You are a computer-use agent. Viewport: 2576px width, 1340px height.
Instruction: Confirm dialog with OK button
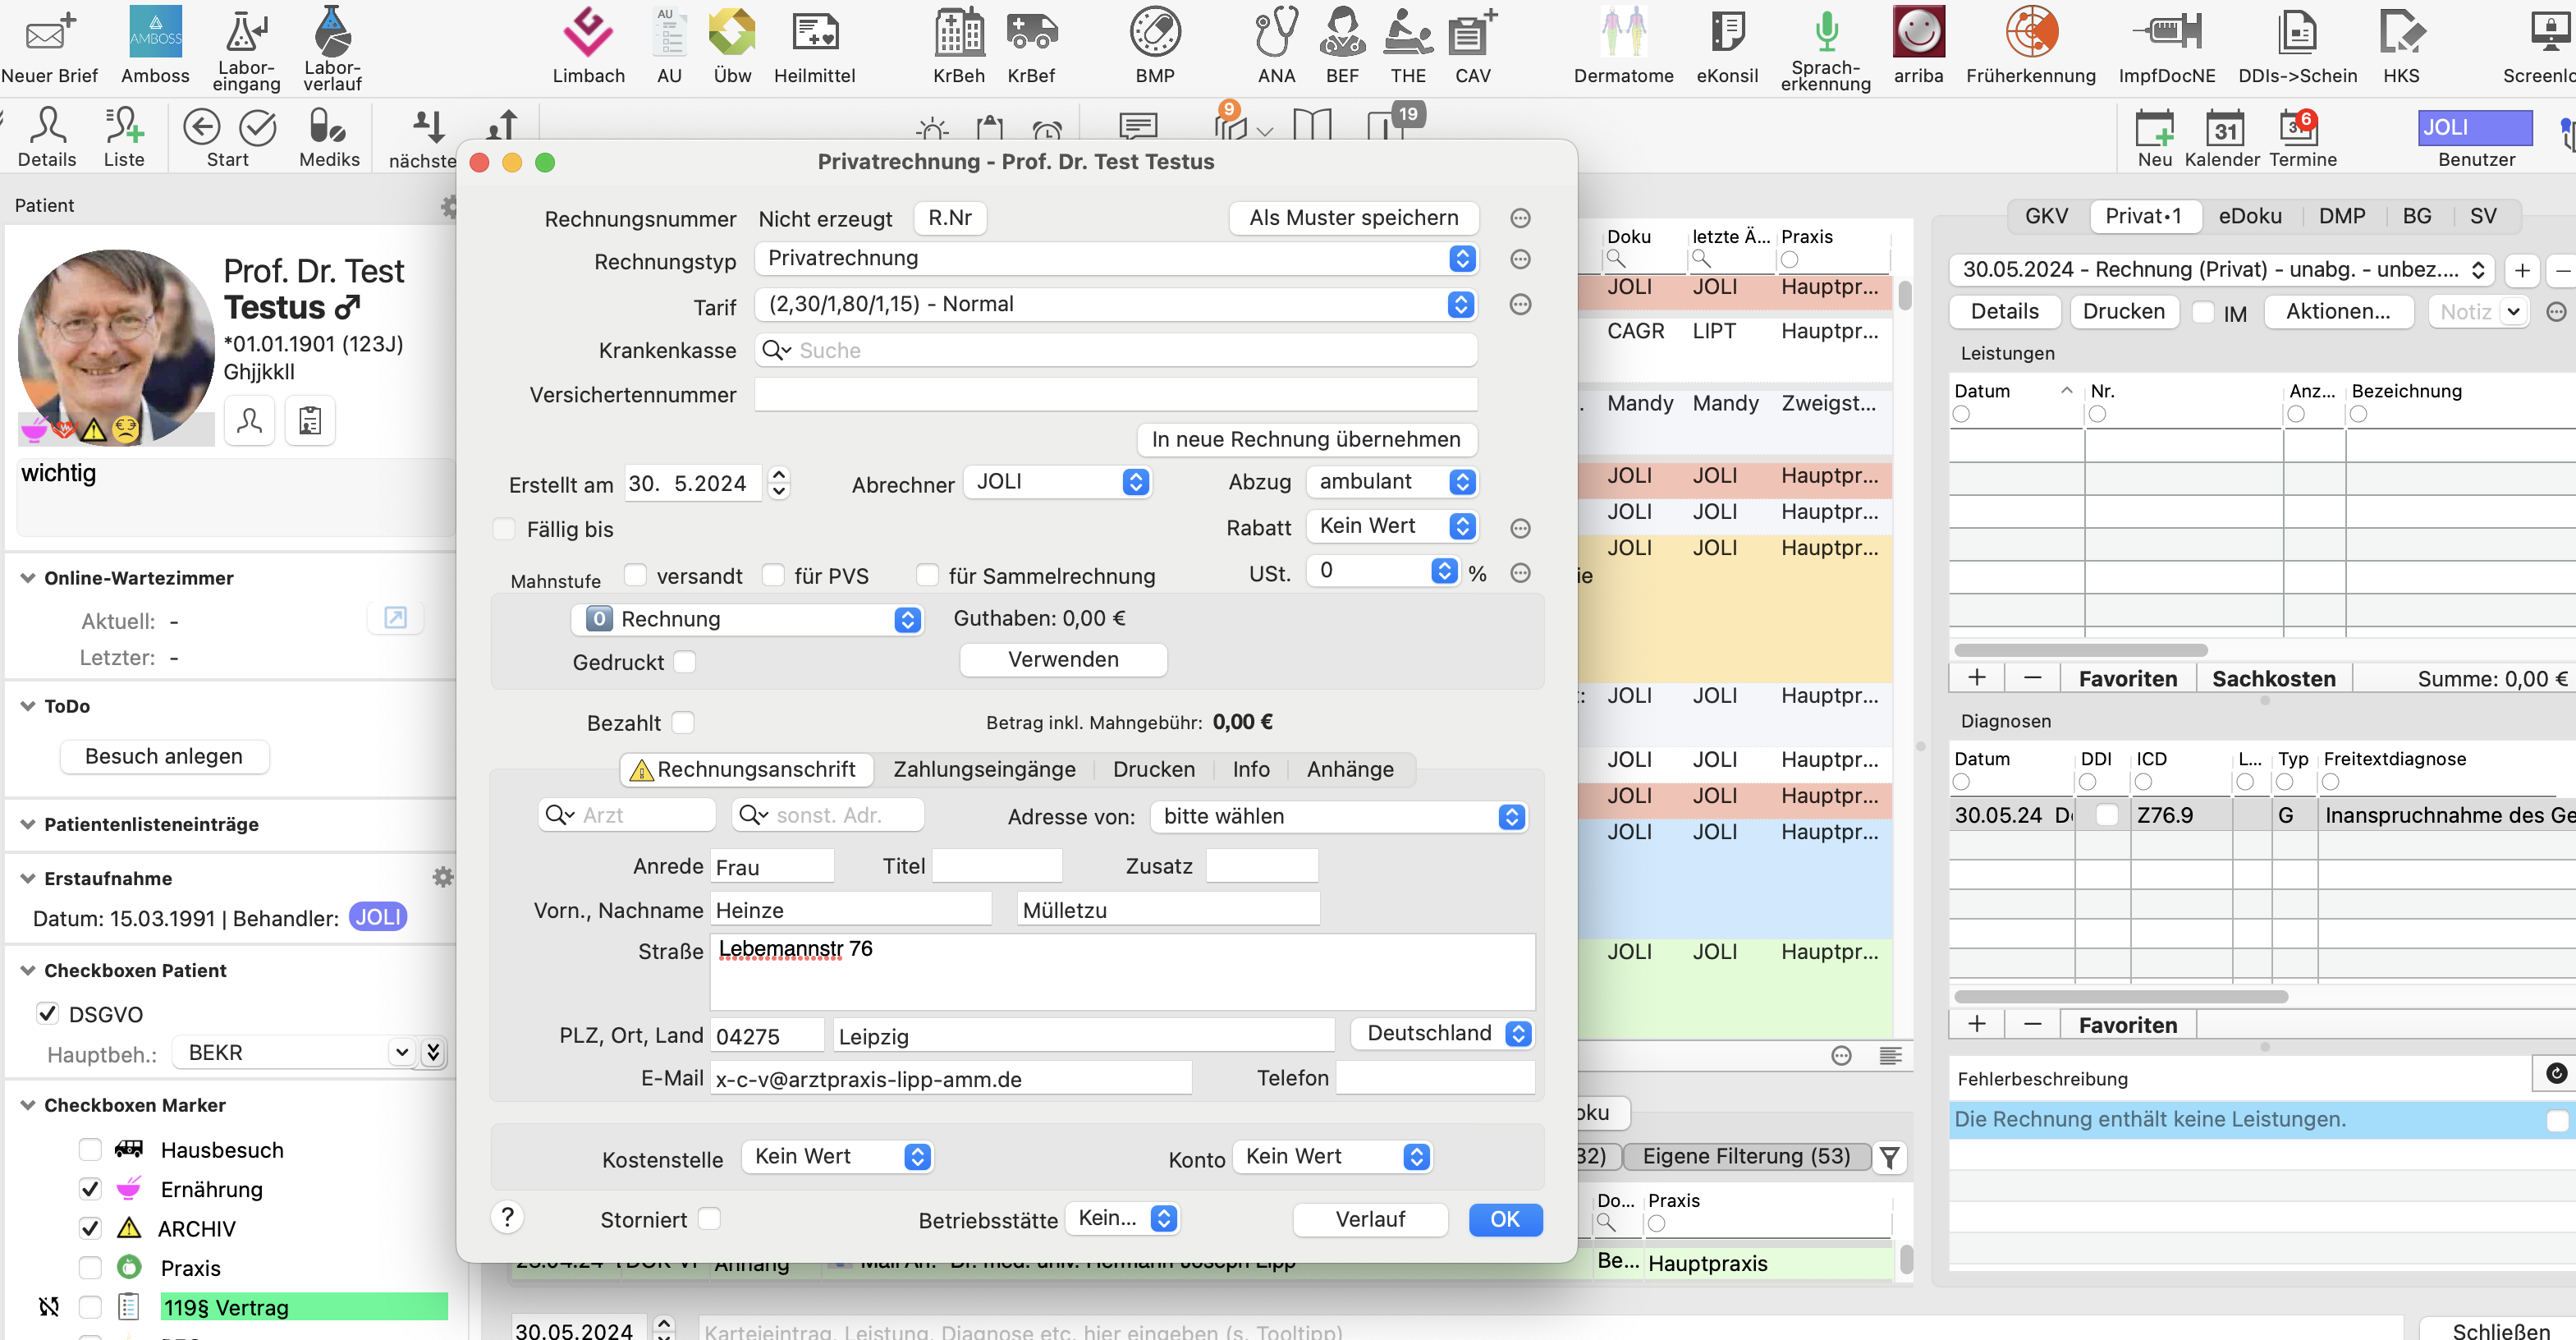1505,1220
